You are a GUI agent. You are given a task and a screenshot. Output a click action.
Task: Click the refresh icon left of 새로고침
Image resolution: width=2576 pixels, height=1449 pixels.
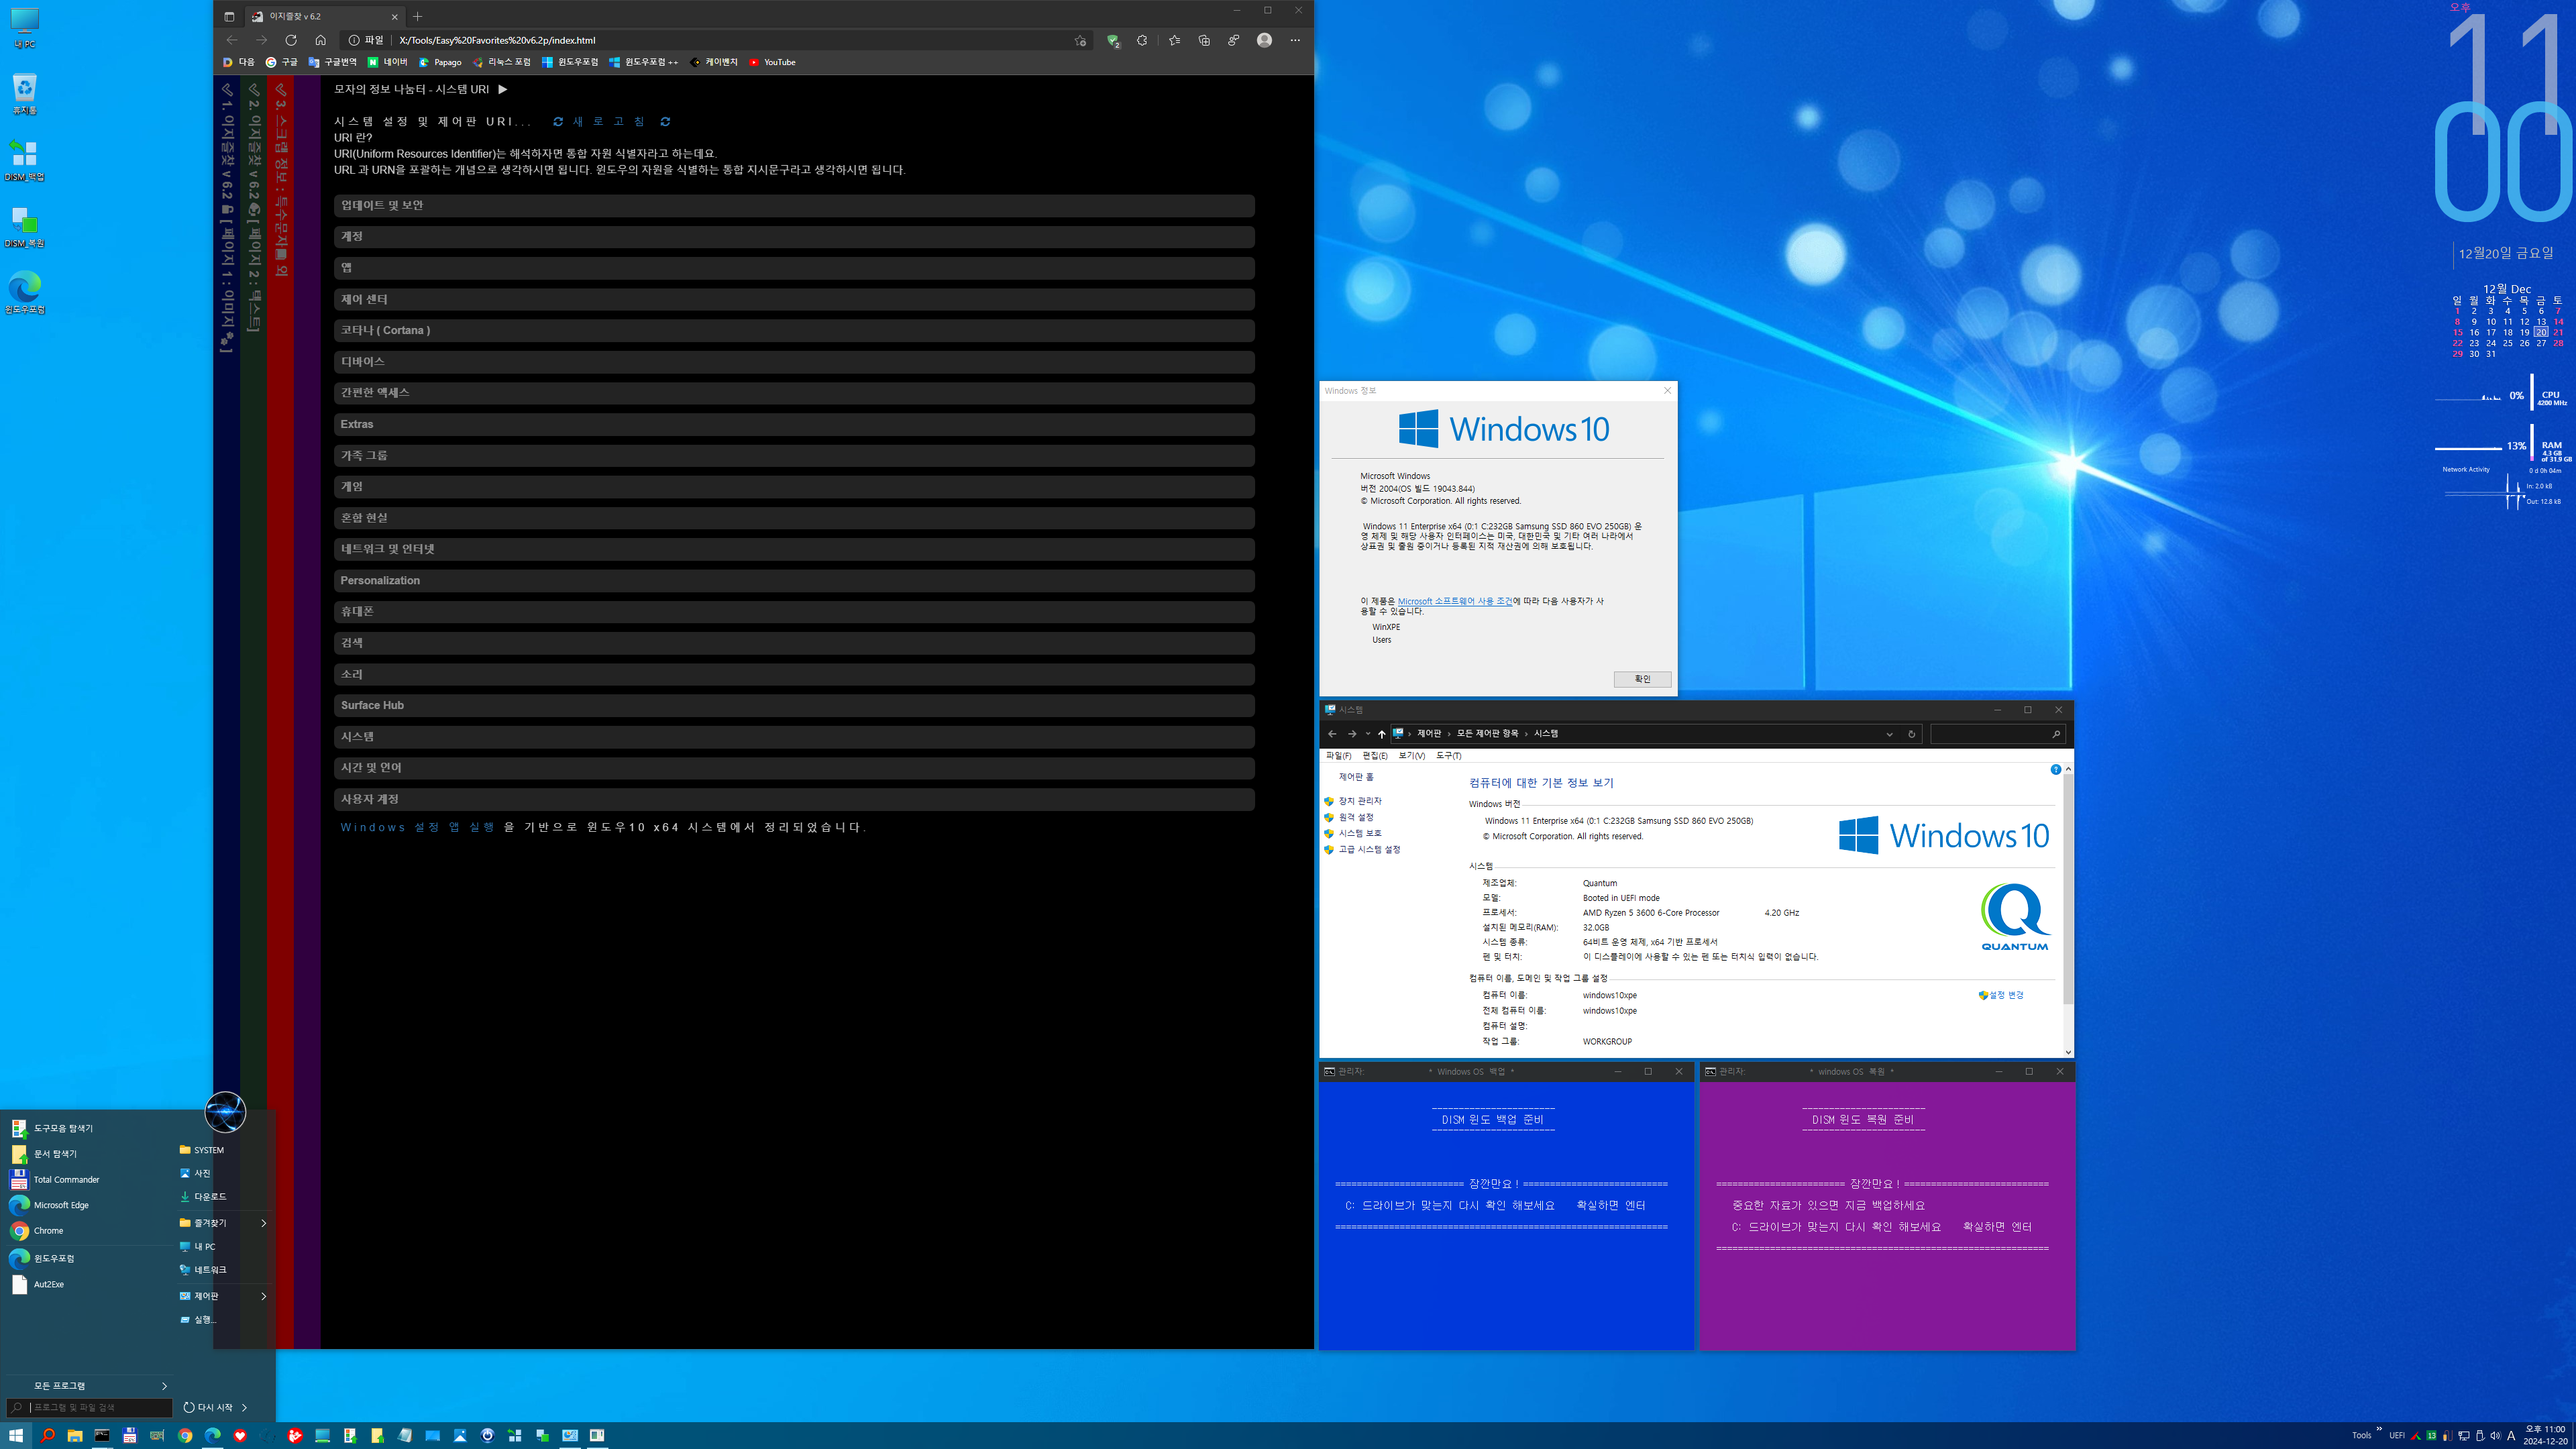click(558, 122)
